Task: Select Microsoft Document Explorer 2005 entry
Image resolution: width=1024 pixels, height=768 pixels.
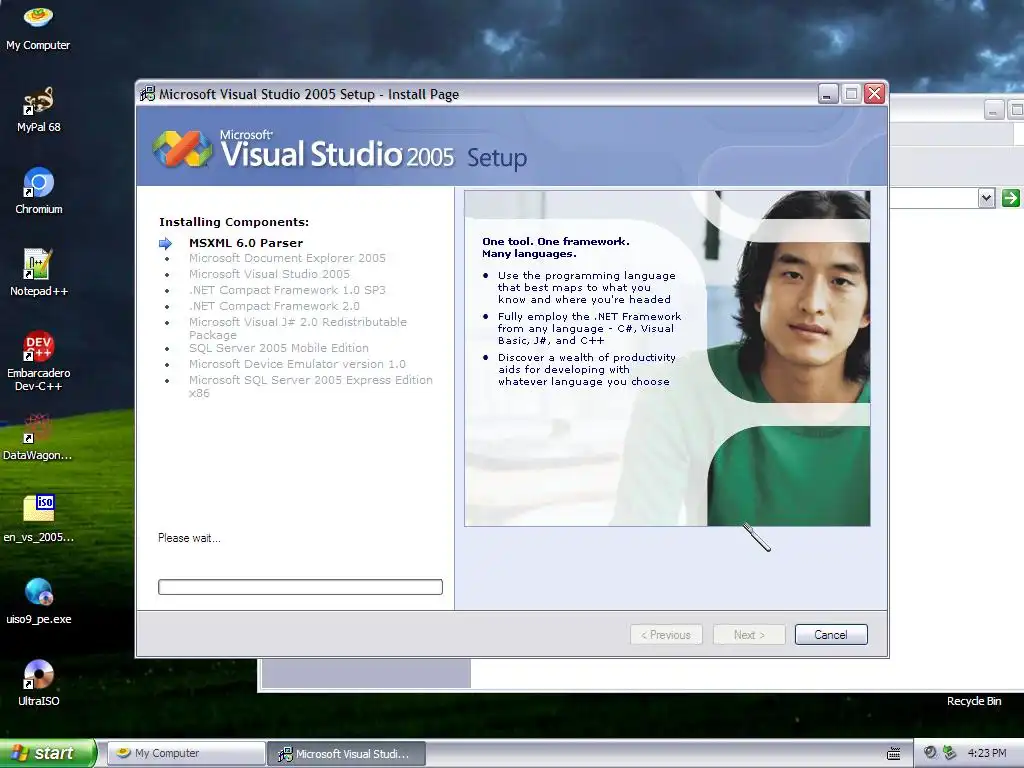Action: [287, 258]
